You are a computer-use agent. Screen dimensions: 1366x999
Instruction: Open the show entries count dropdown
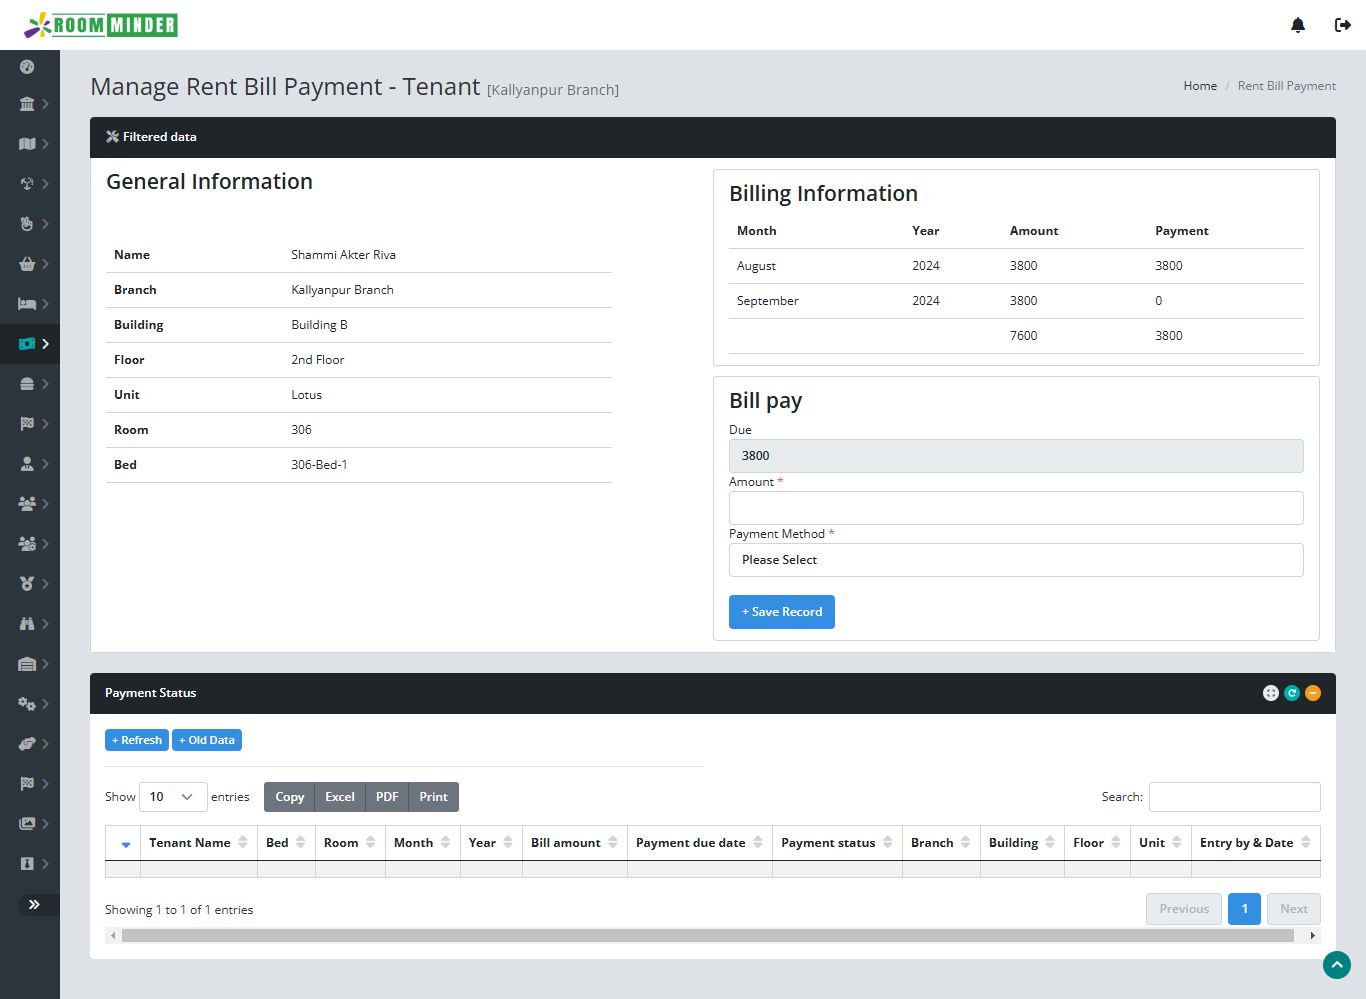tap(173, 797)
